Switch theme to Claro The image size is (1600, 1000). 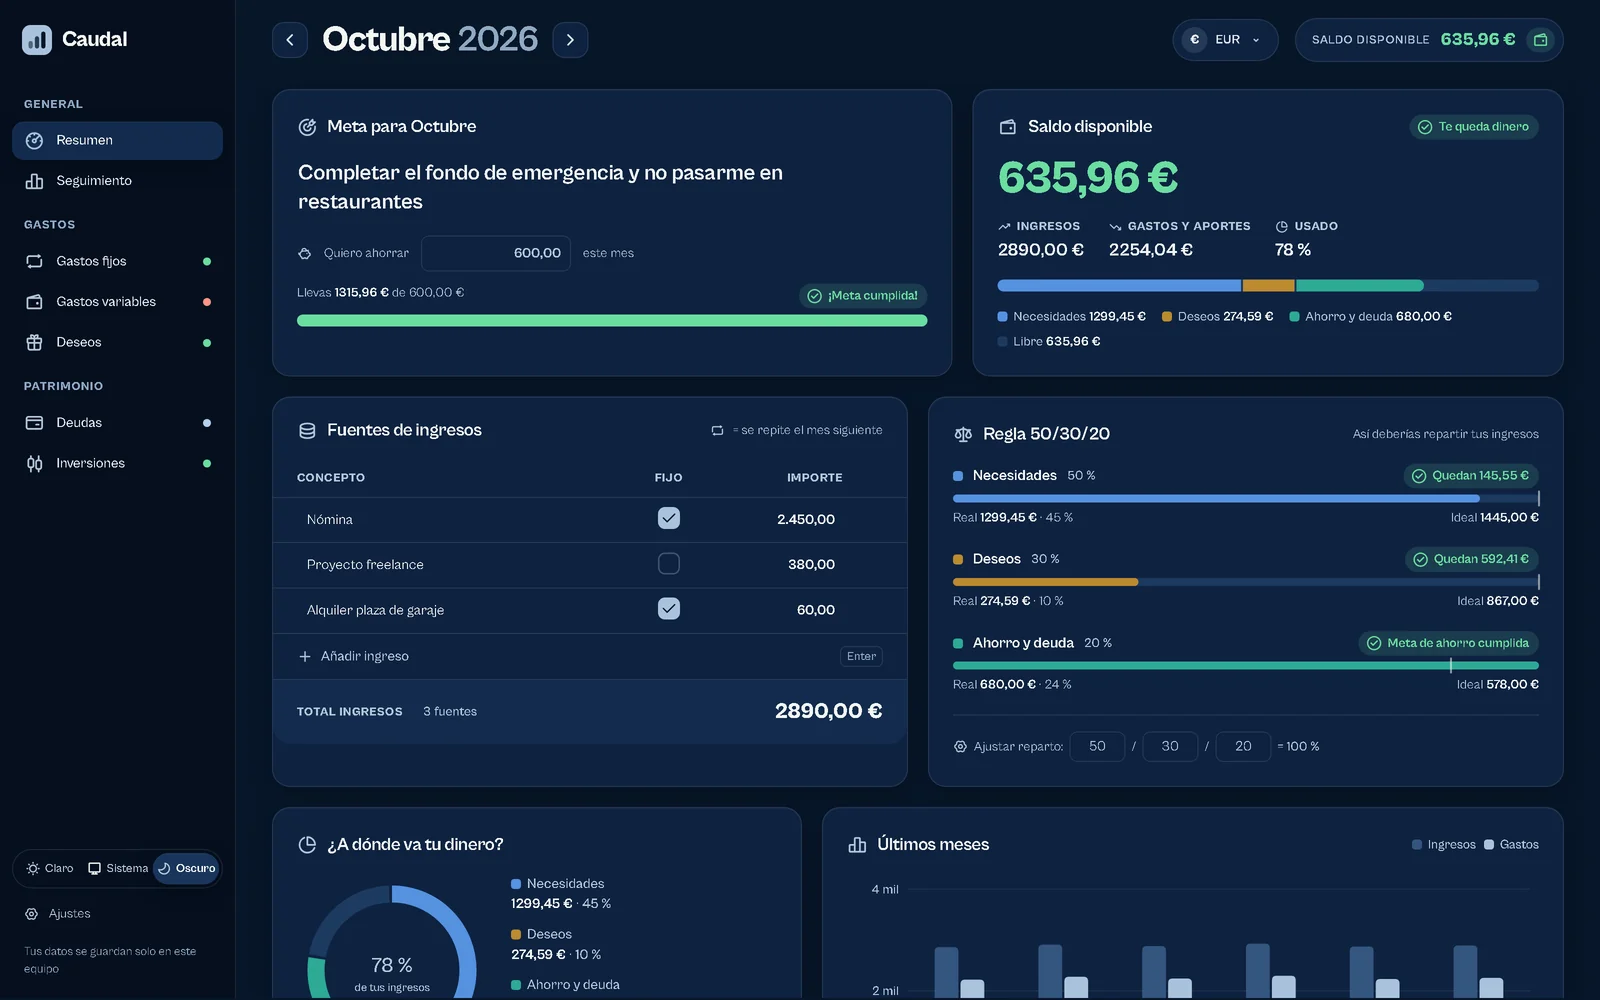pos(50,868)
